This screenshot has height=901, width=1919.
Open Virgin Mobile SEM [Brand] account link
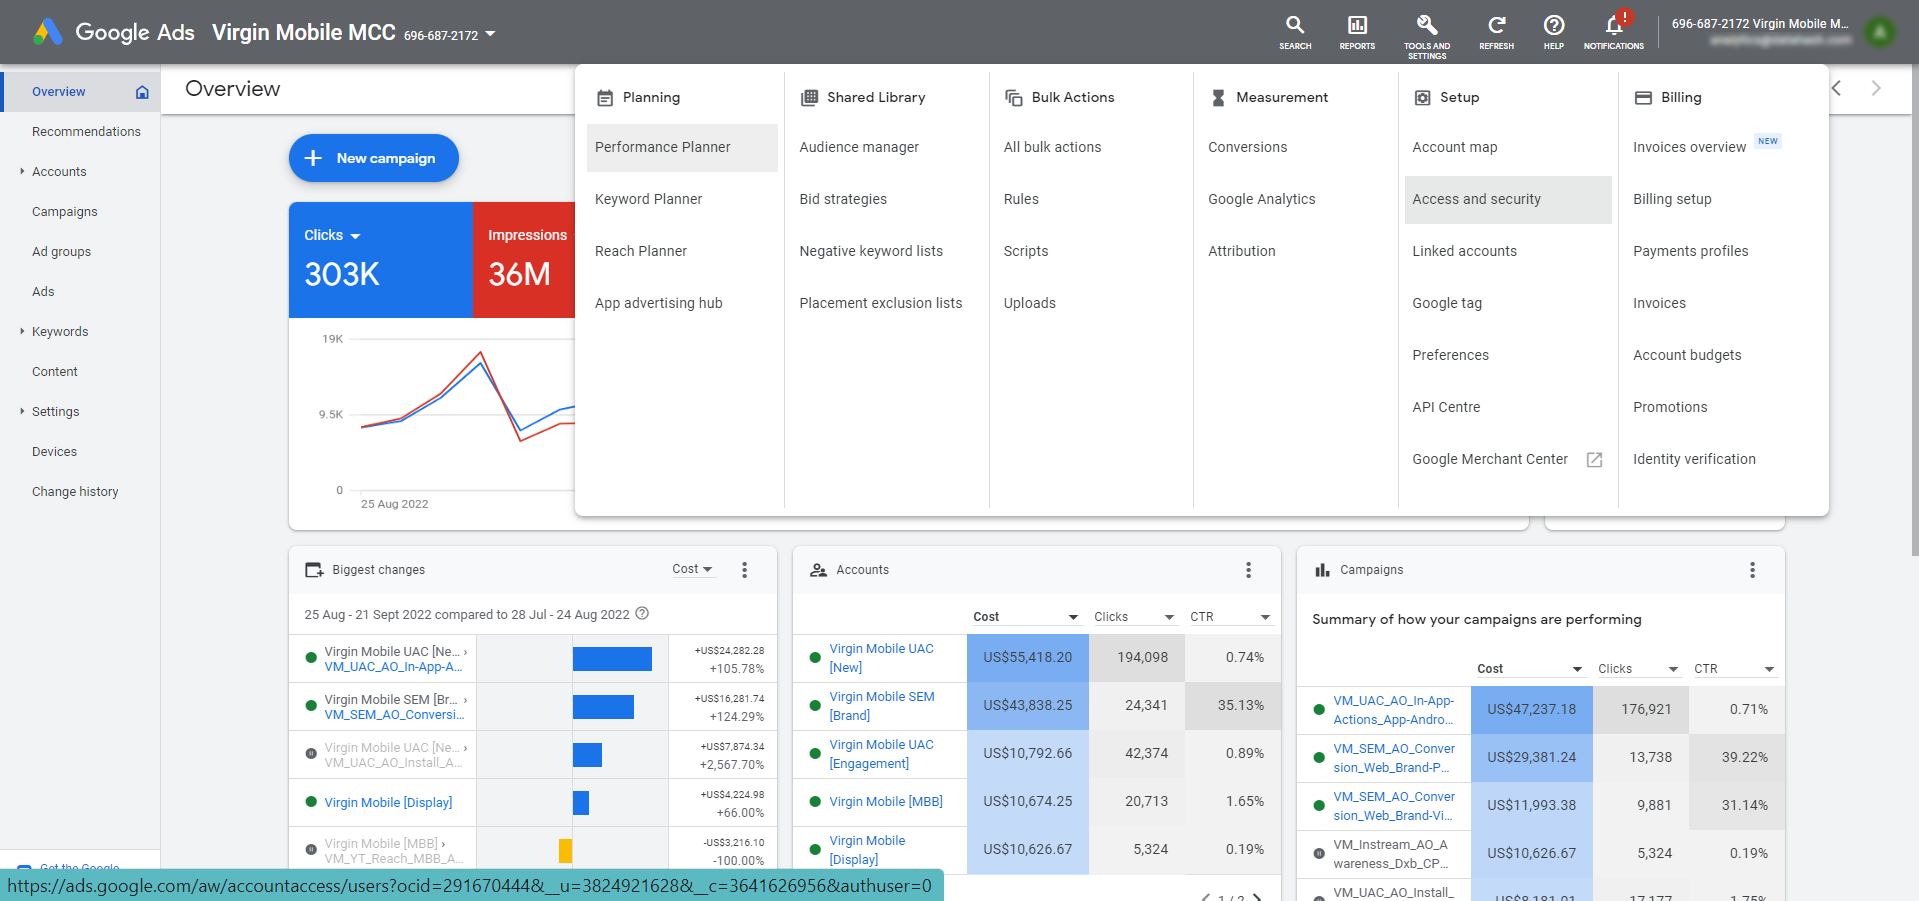[882, 706]
